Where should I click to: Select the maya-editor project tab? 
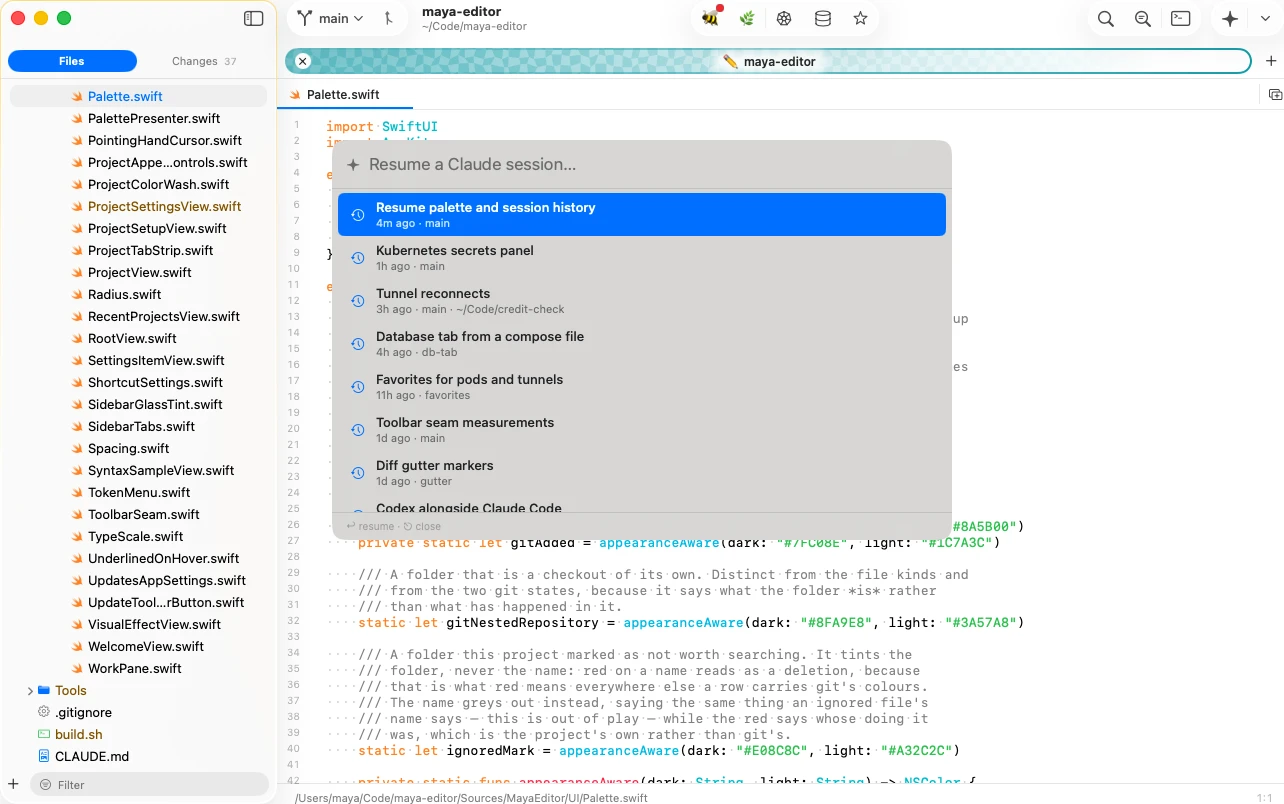click(768, 61)
